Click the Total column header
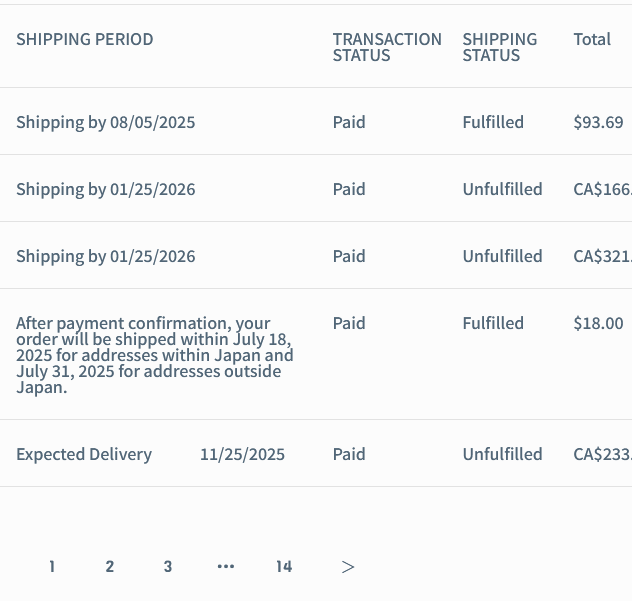The width and height of the screenshot is (632, 601). click(592, 40)
